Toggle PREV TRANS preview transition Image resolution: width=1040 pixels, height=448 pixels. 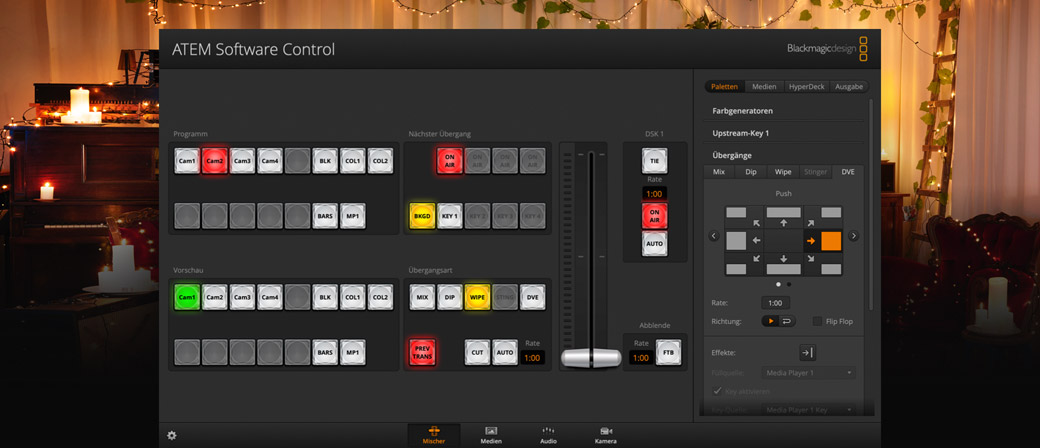pyautogui.click(x=422, y=352)
